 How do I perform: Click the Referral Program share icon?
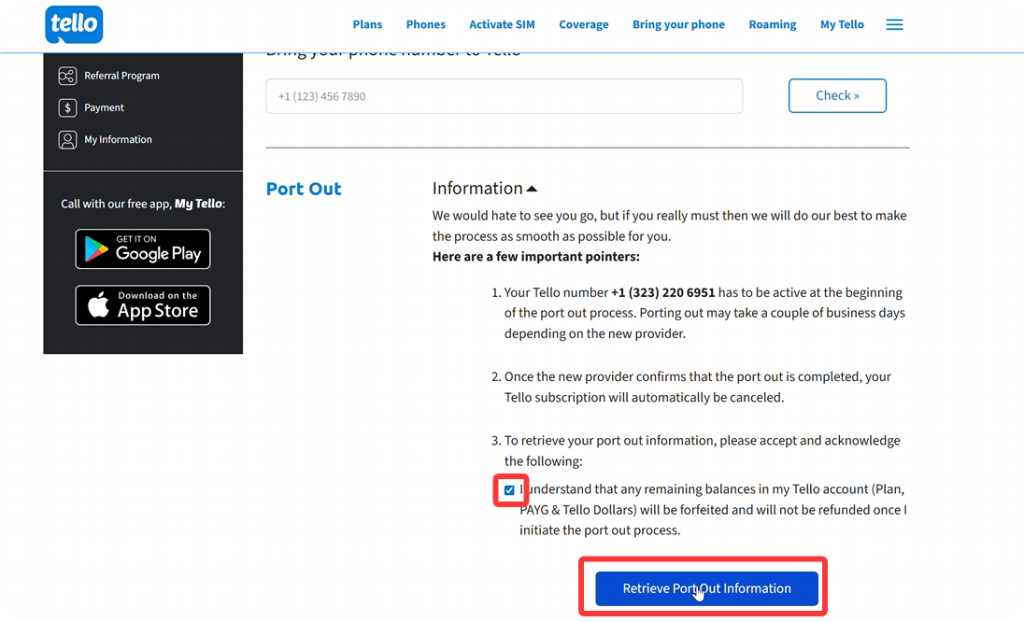tap(67, 76)
